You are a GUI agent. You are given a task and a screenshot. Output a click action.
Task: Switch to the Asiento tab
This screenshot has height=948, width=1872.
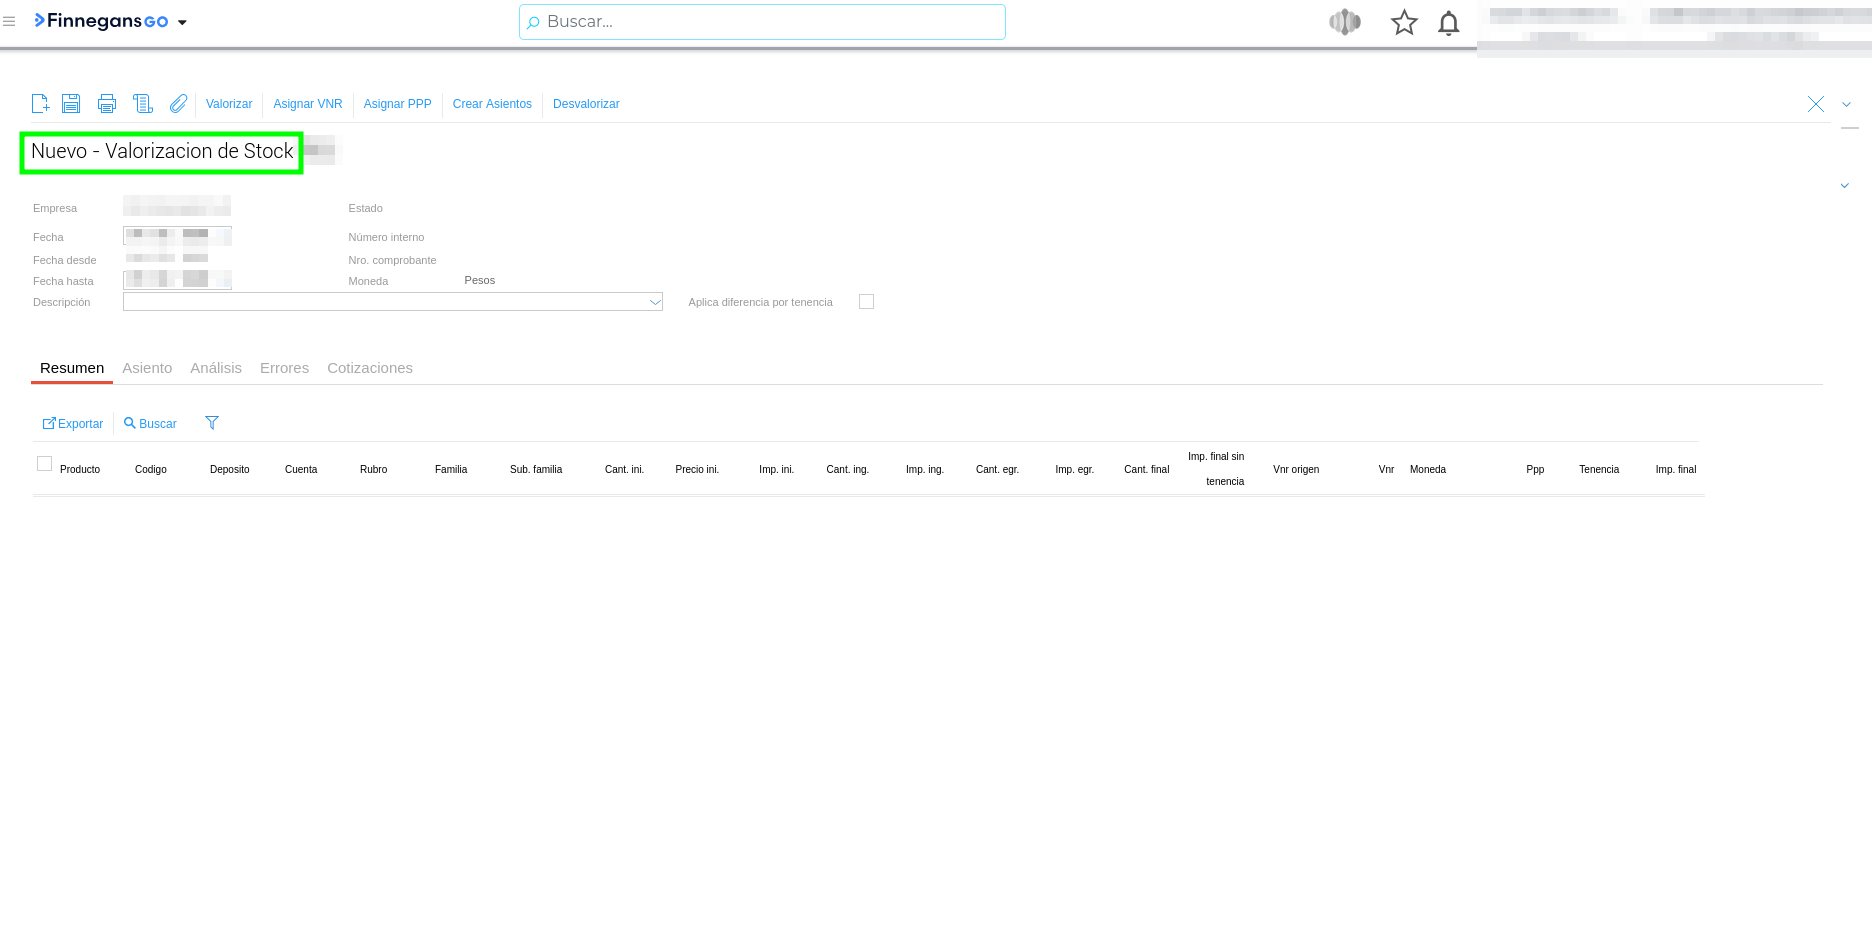coord(147,368)
